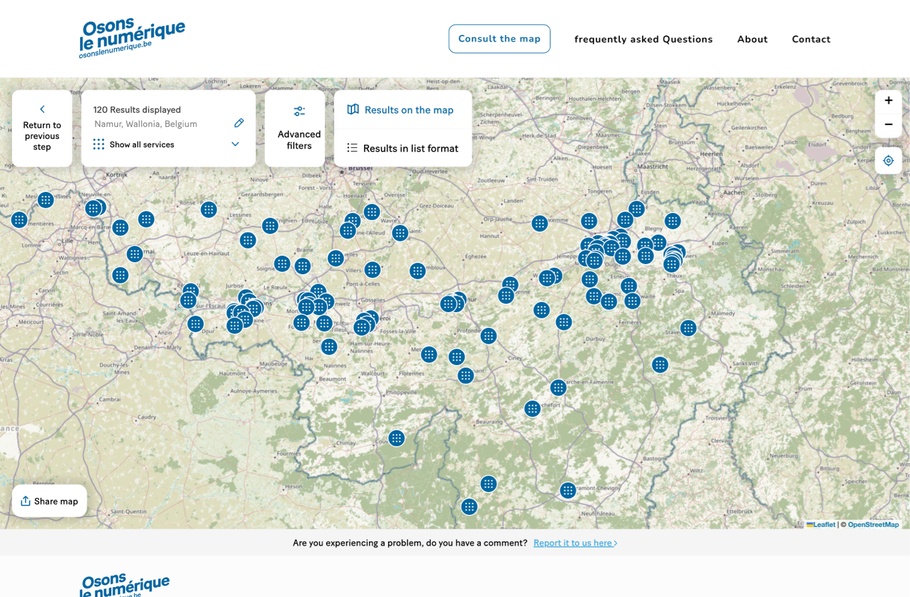Click the Namur, Wallonia, Belgium location field
Viewport: 910px width, 597px height.
click(146, 124)
